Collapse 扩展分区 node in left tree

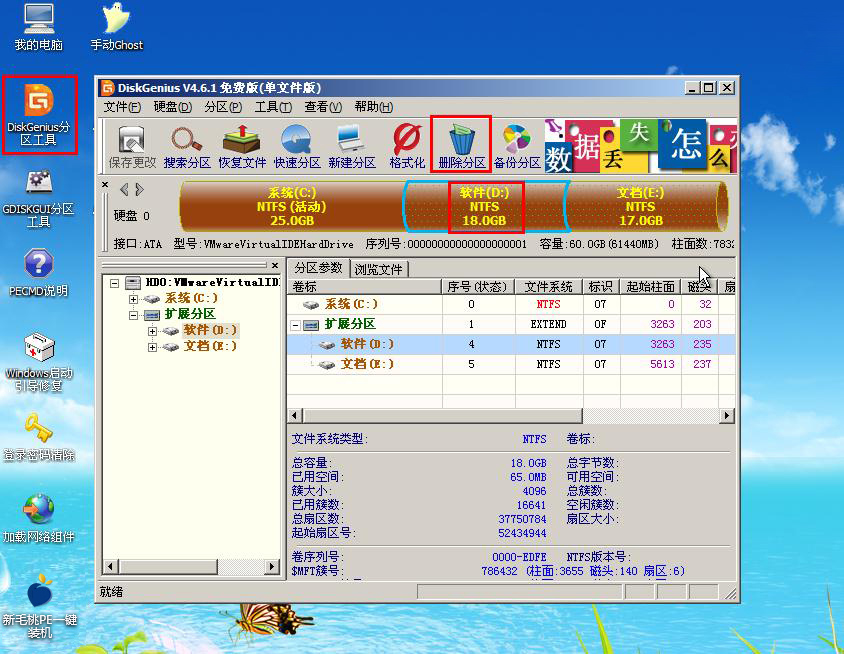click(x=133, y=315)
